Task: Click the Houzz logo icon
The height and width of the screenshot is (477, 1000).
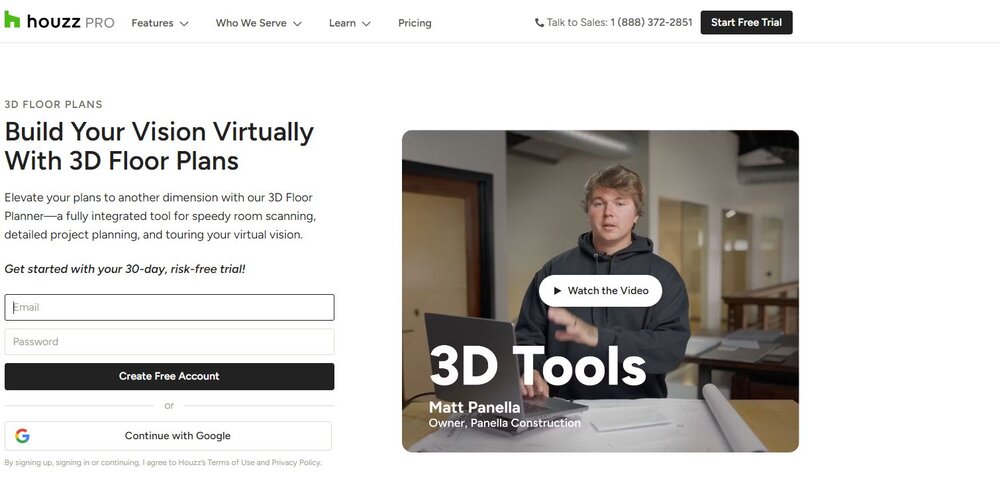Action: tap(12, 20)
